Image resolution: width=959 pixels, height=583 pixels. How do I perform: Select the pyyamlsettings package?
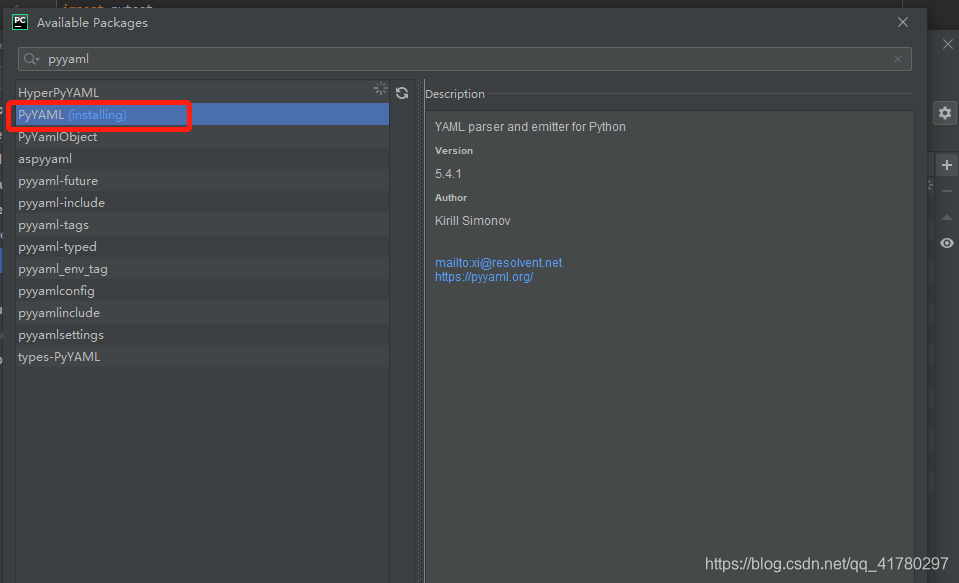point(202,335)
